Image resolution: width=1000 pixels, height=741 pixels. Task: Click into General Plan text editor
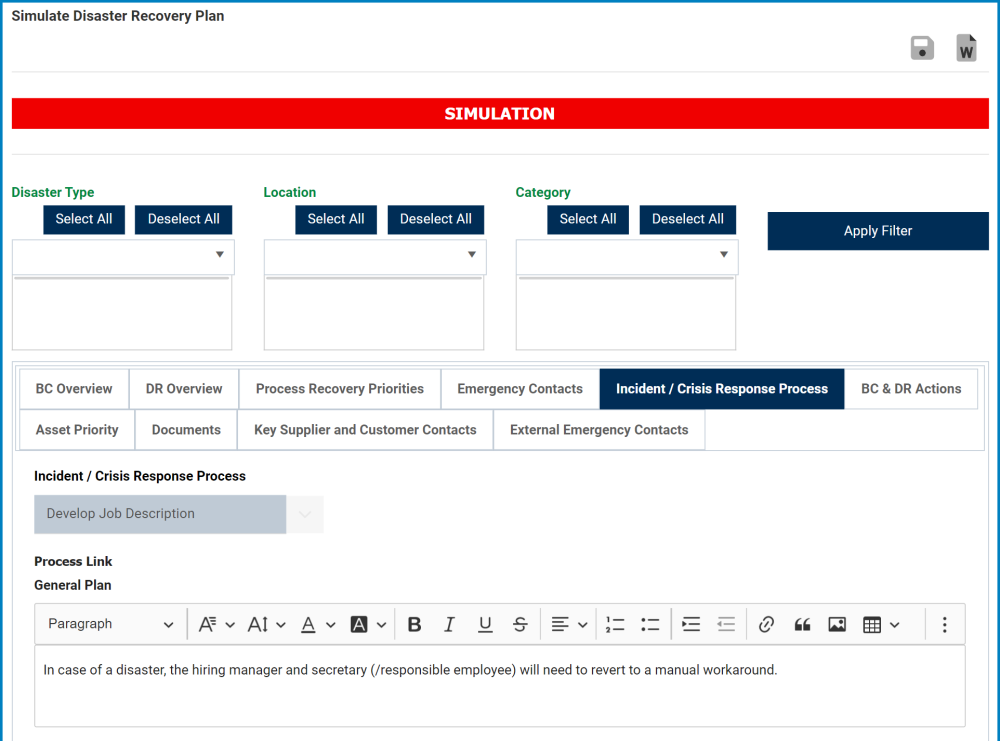(x=499, y=687)
